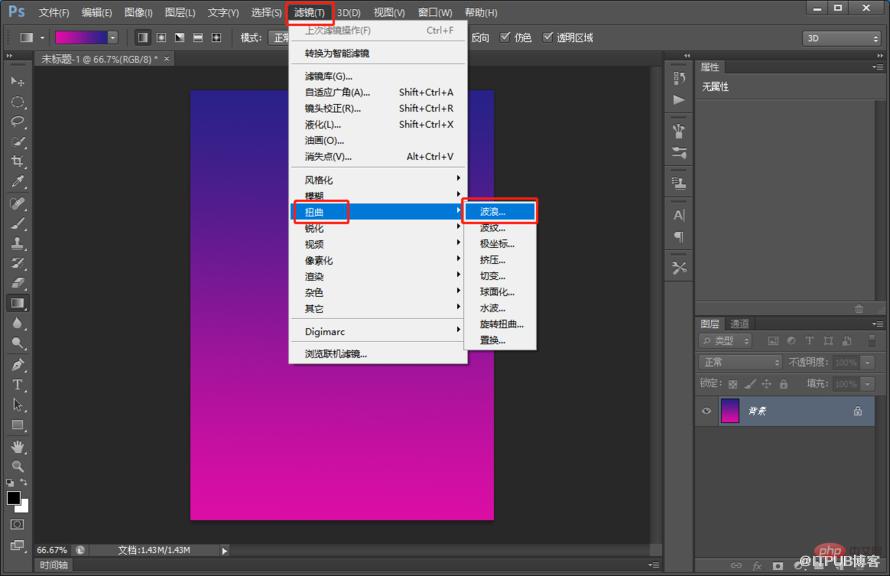Toggle lock all icon beside 锁定
The height and width of the screenshot is (576, 890).
pyautogui.click(x=784, y=384)
